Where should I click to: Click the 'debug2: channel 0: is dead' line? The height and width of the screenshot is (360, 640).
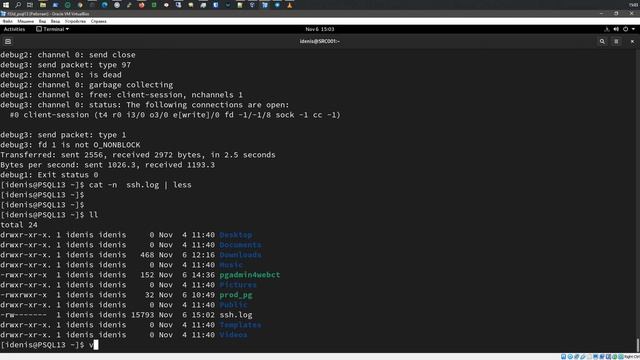pyautogui.click(x=61, y=75)
